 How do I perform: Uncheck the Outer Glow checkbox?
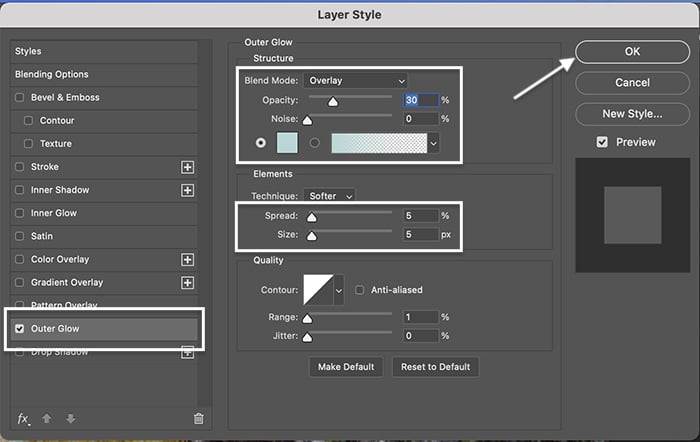(20, 329)
